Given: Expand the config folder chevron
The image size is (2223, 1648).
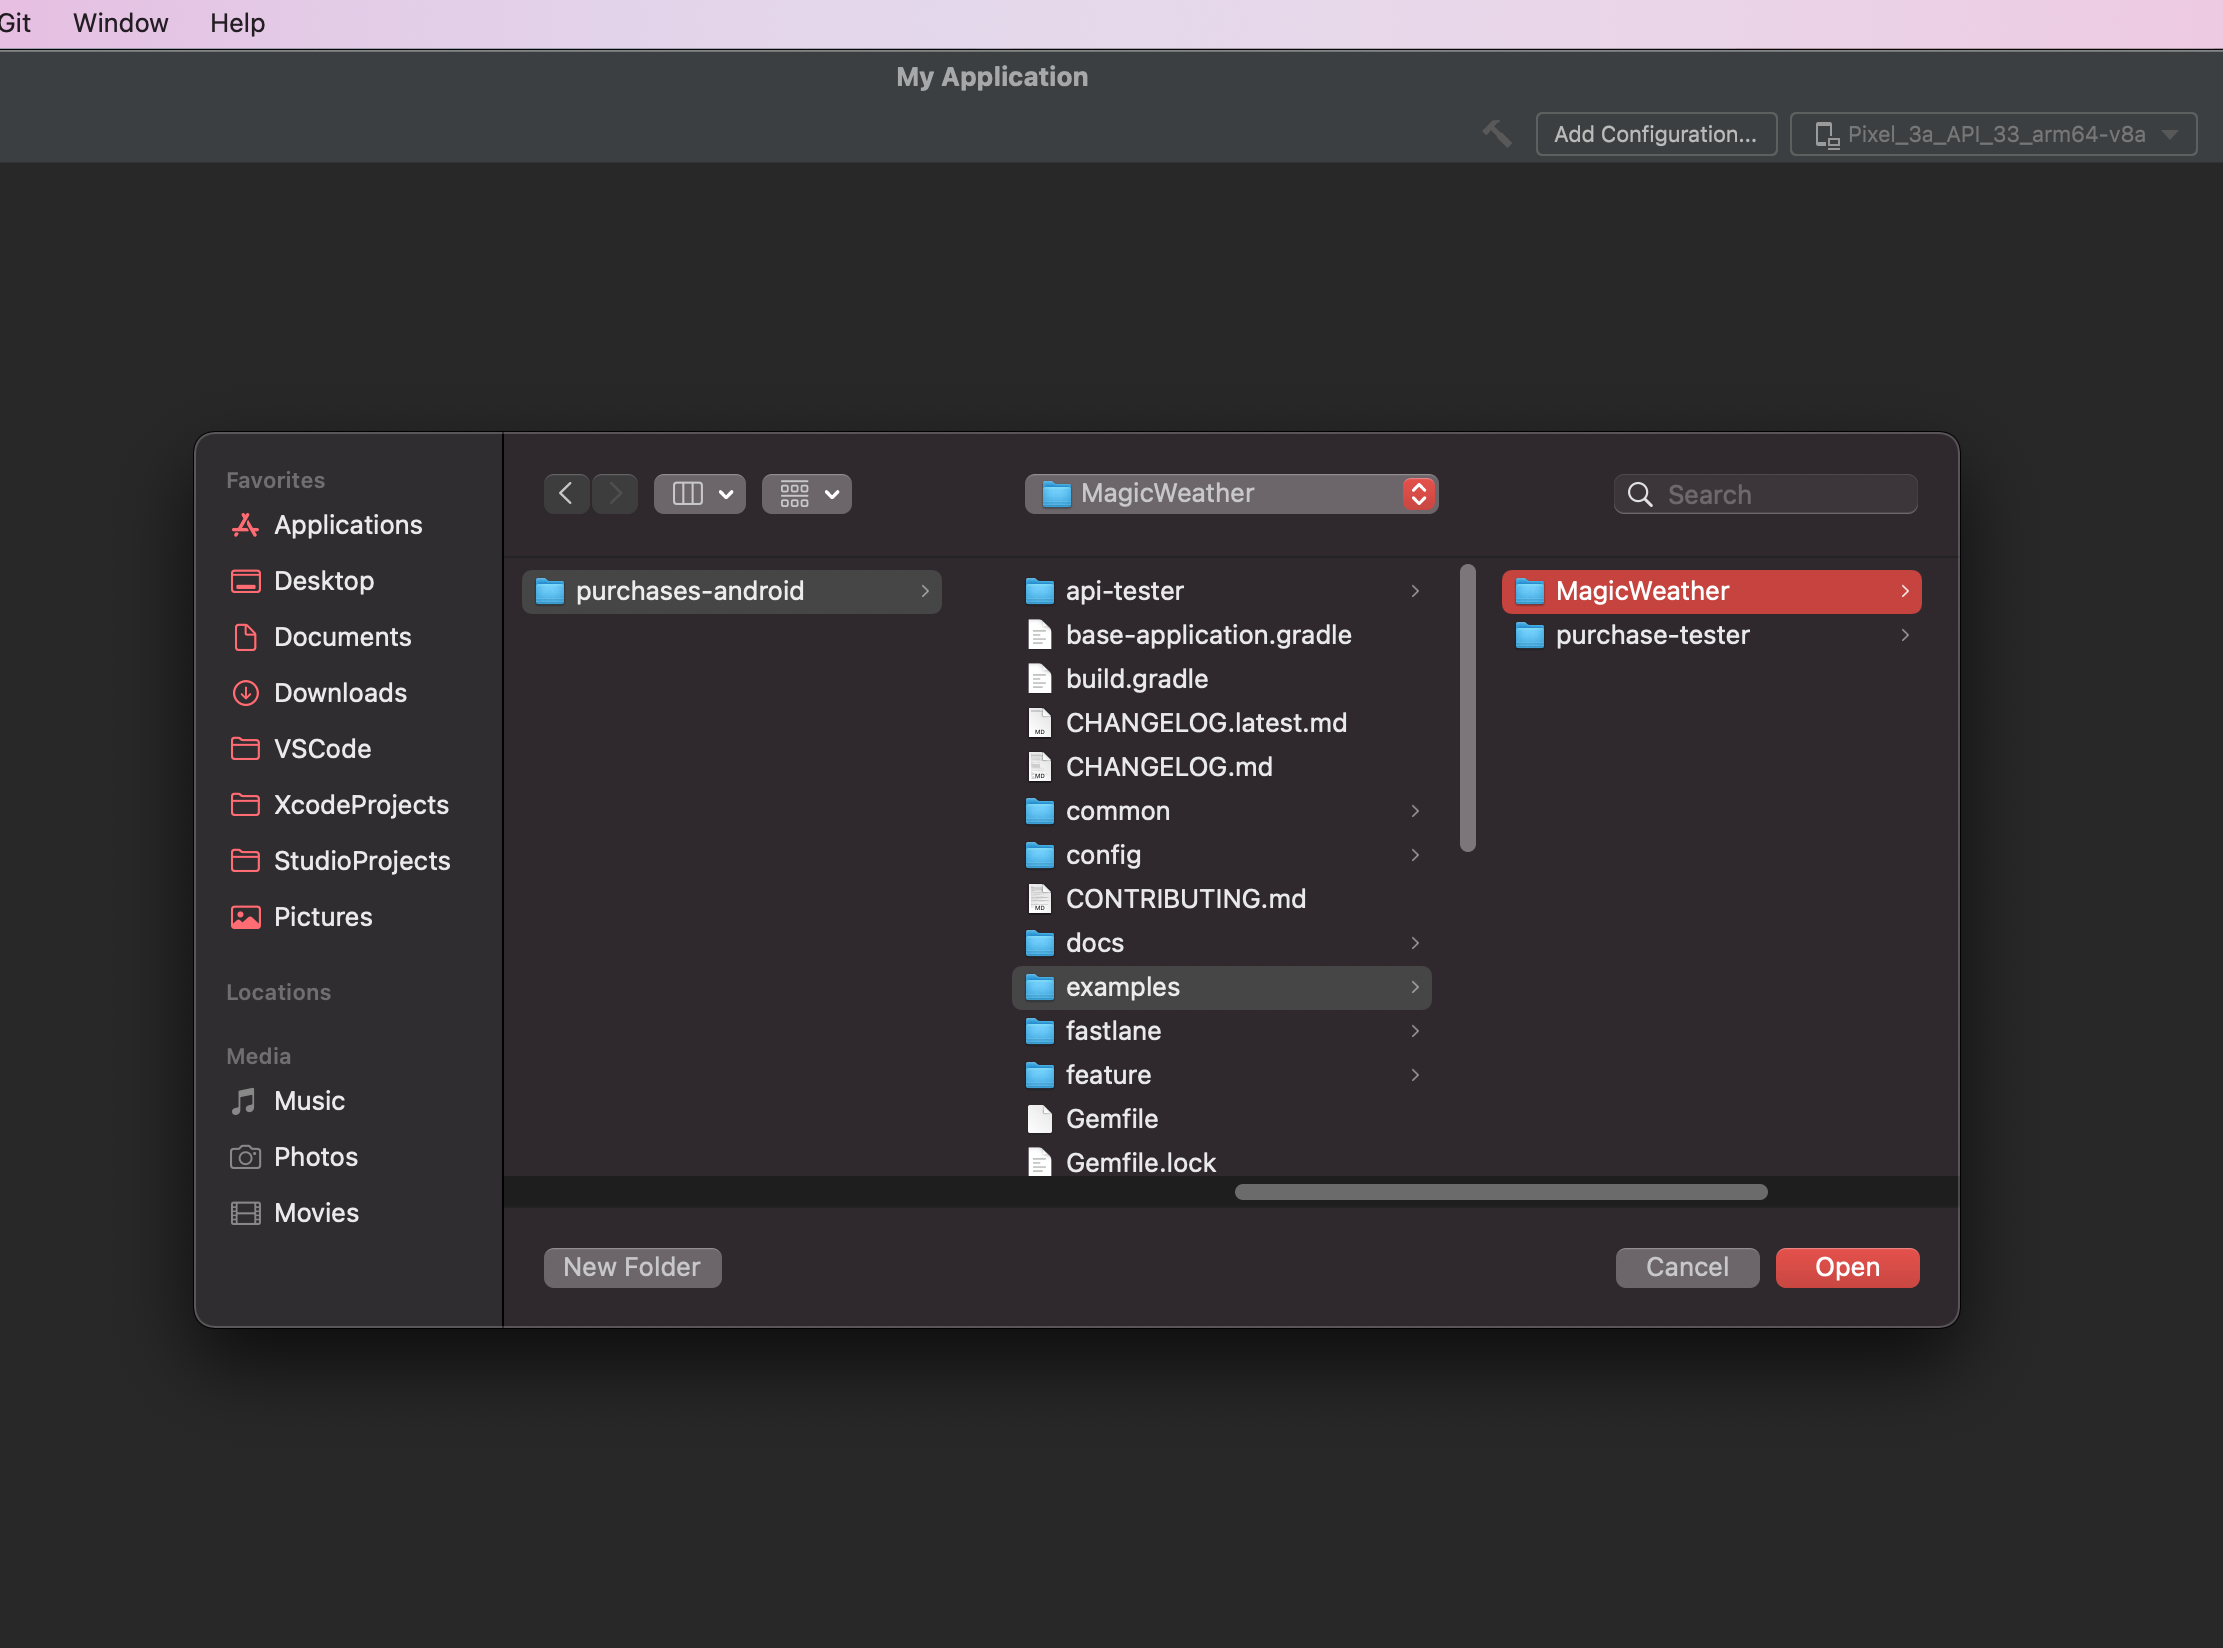Looking at the screenshot, I should [x=1415, y=855].
